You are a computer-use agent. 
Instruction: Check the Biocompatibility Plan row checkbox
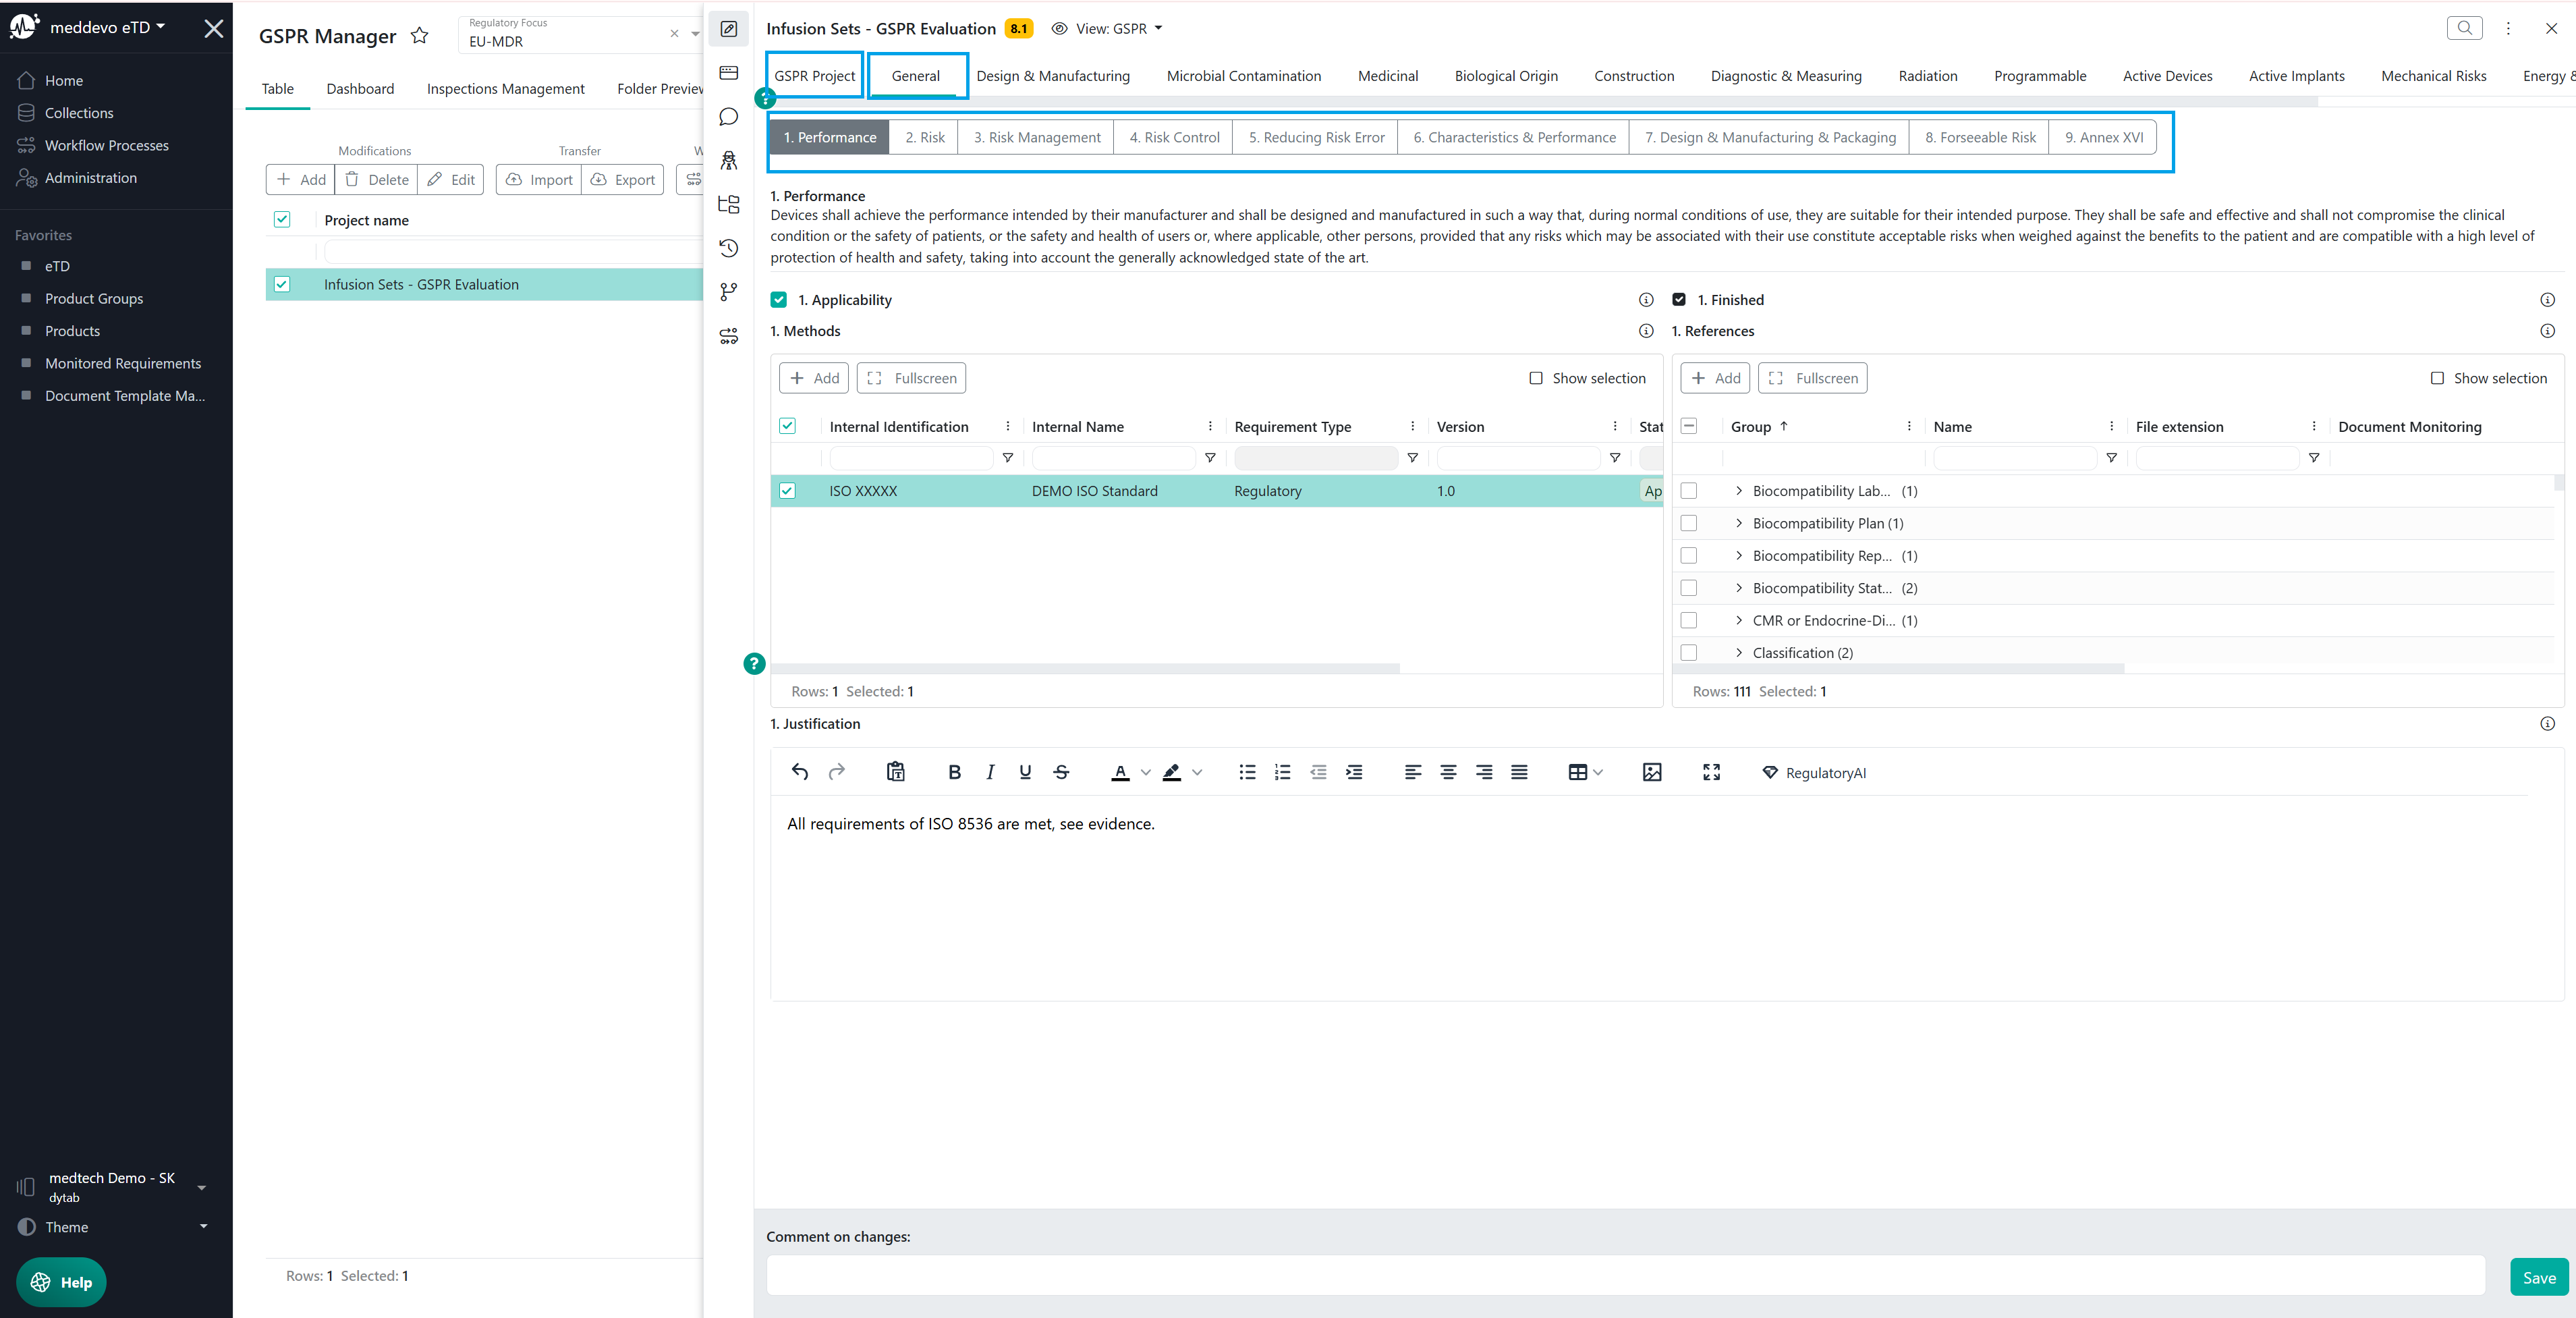[1689, 523]
